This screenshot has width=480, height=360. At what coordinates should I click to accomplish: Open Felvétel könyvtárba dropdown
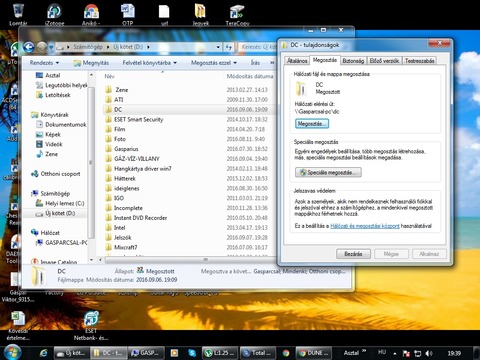pyautogui.click(x=150, y=63)
